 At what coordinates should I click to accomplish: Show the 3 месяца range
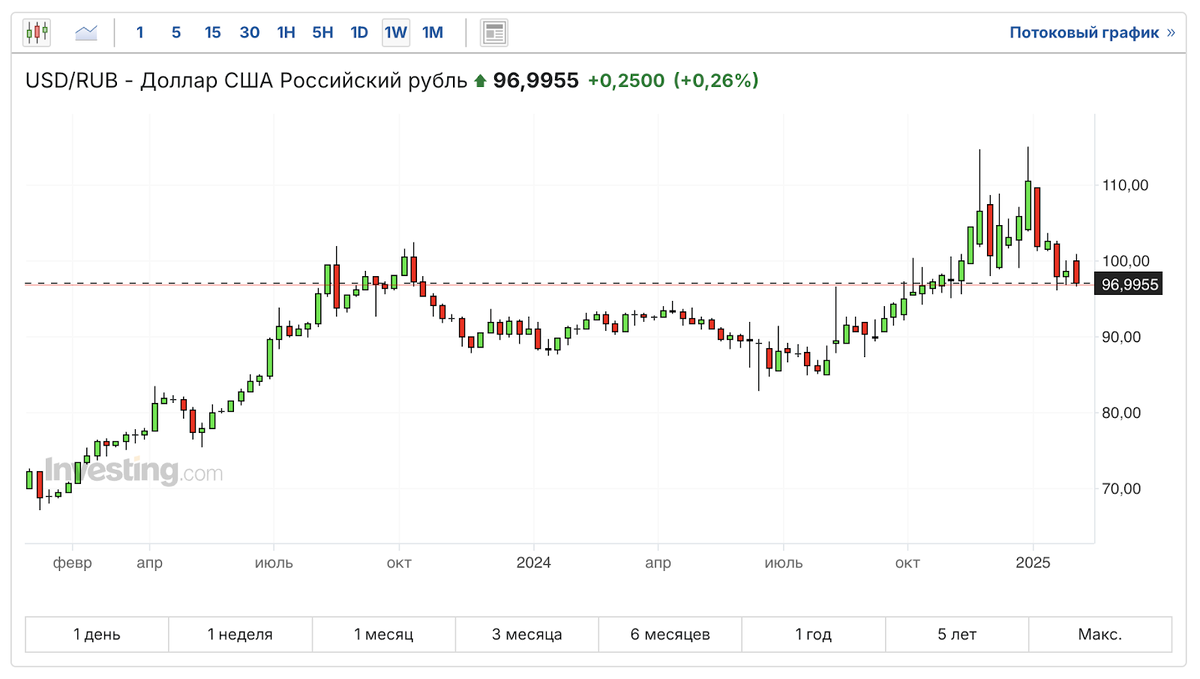point(527,634)
